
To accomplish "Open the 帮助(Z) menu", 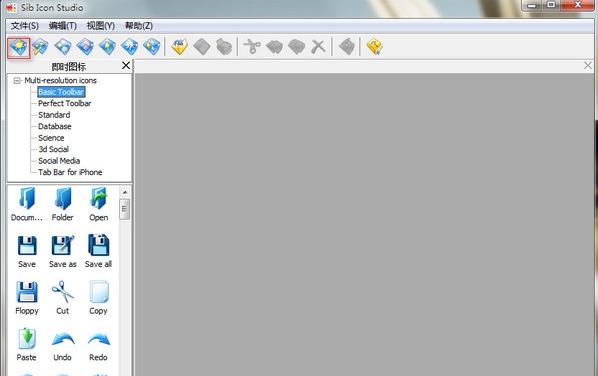I will pos(139,26).
